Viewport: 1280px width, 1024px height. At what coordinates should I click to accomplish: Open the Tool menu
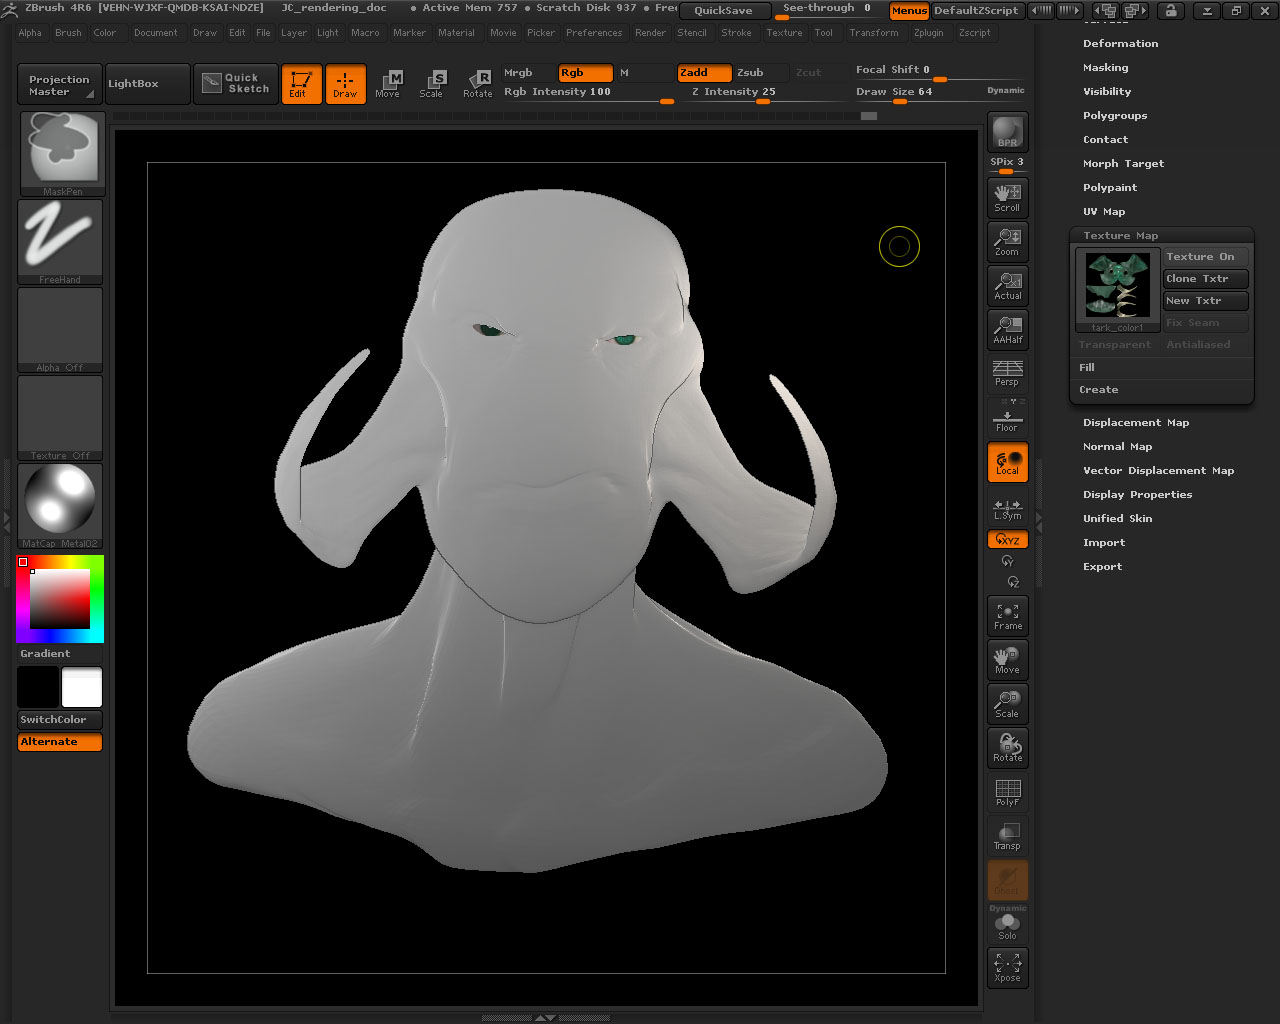point(825,32)
